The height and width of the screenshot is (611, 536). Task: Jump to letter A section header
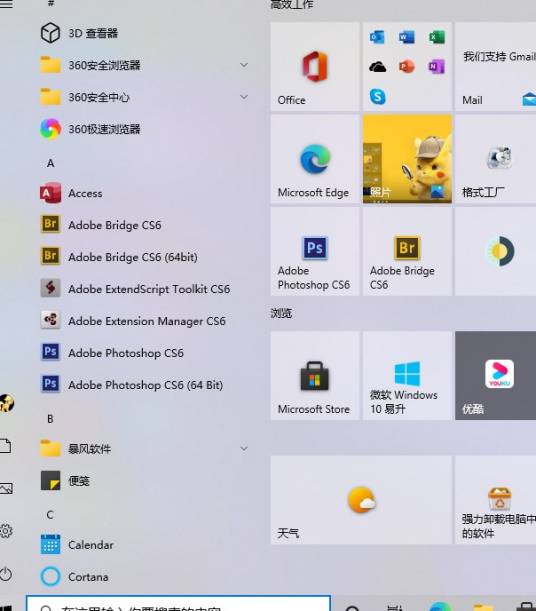(x=51, y=163)
